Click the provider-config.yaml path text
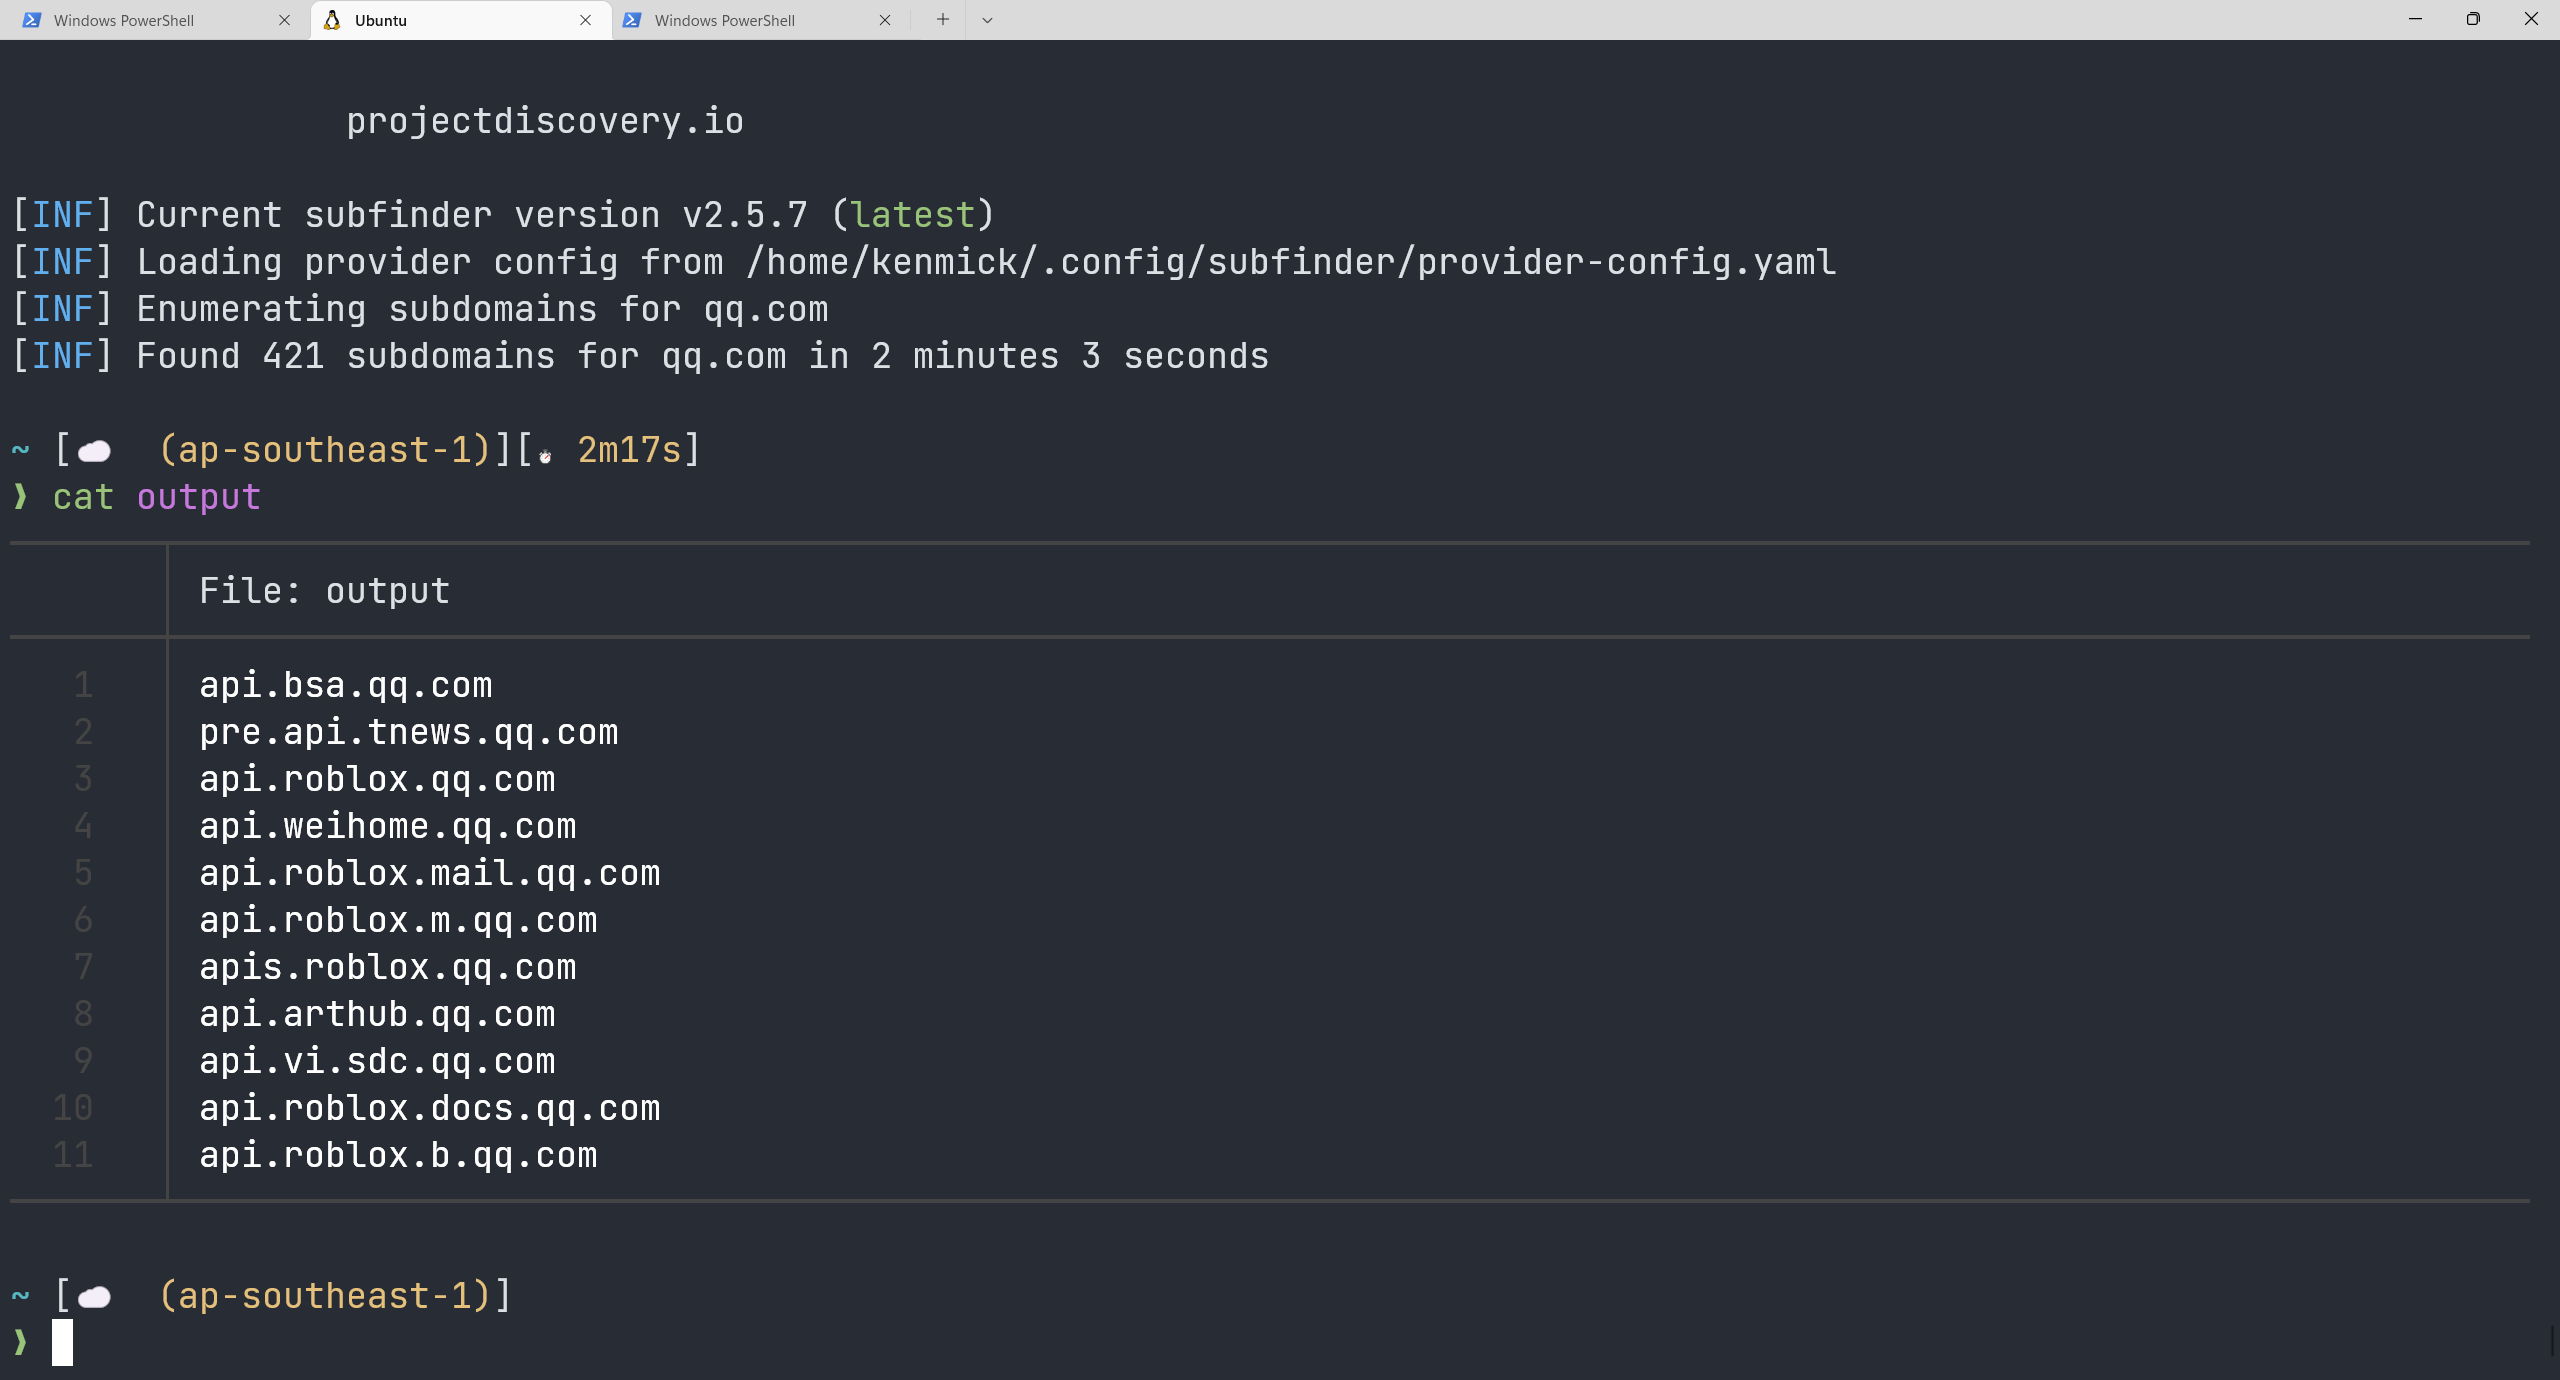2560x1380 pixels. (x=1290, y=262)
